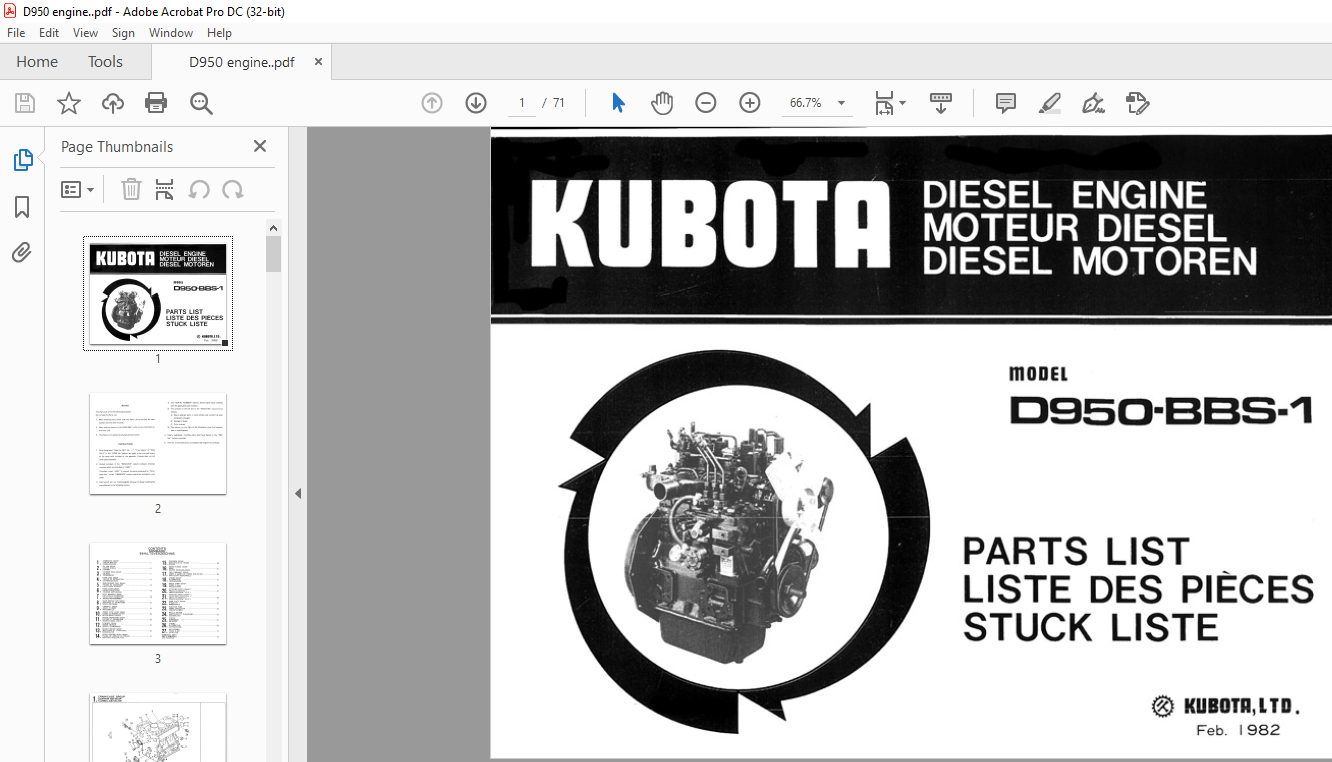The width and height of the screenshot is (1332, 762).
Task: Go to the previous page
Action: point(432,103)
